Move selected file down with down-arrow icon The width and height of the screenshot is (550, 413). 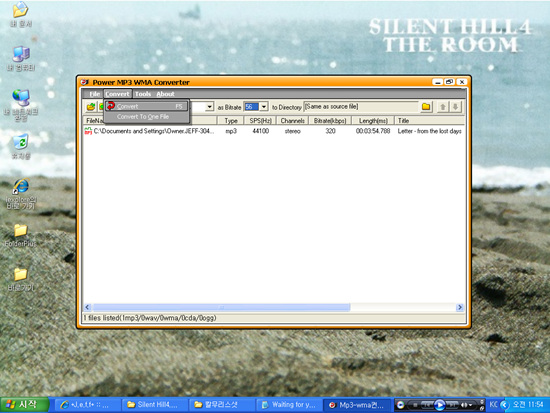click(455, 107)
